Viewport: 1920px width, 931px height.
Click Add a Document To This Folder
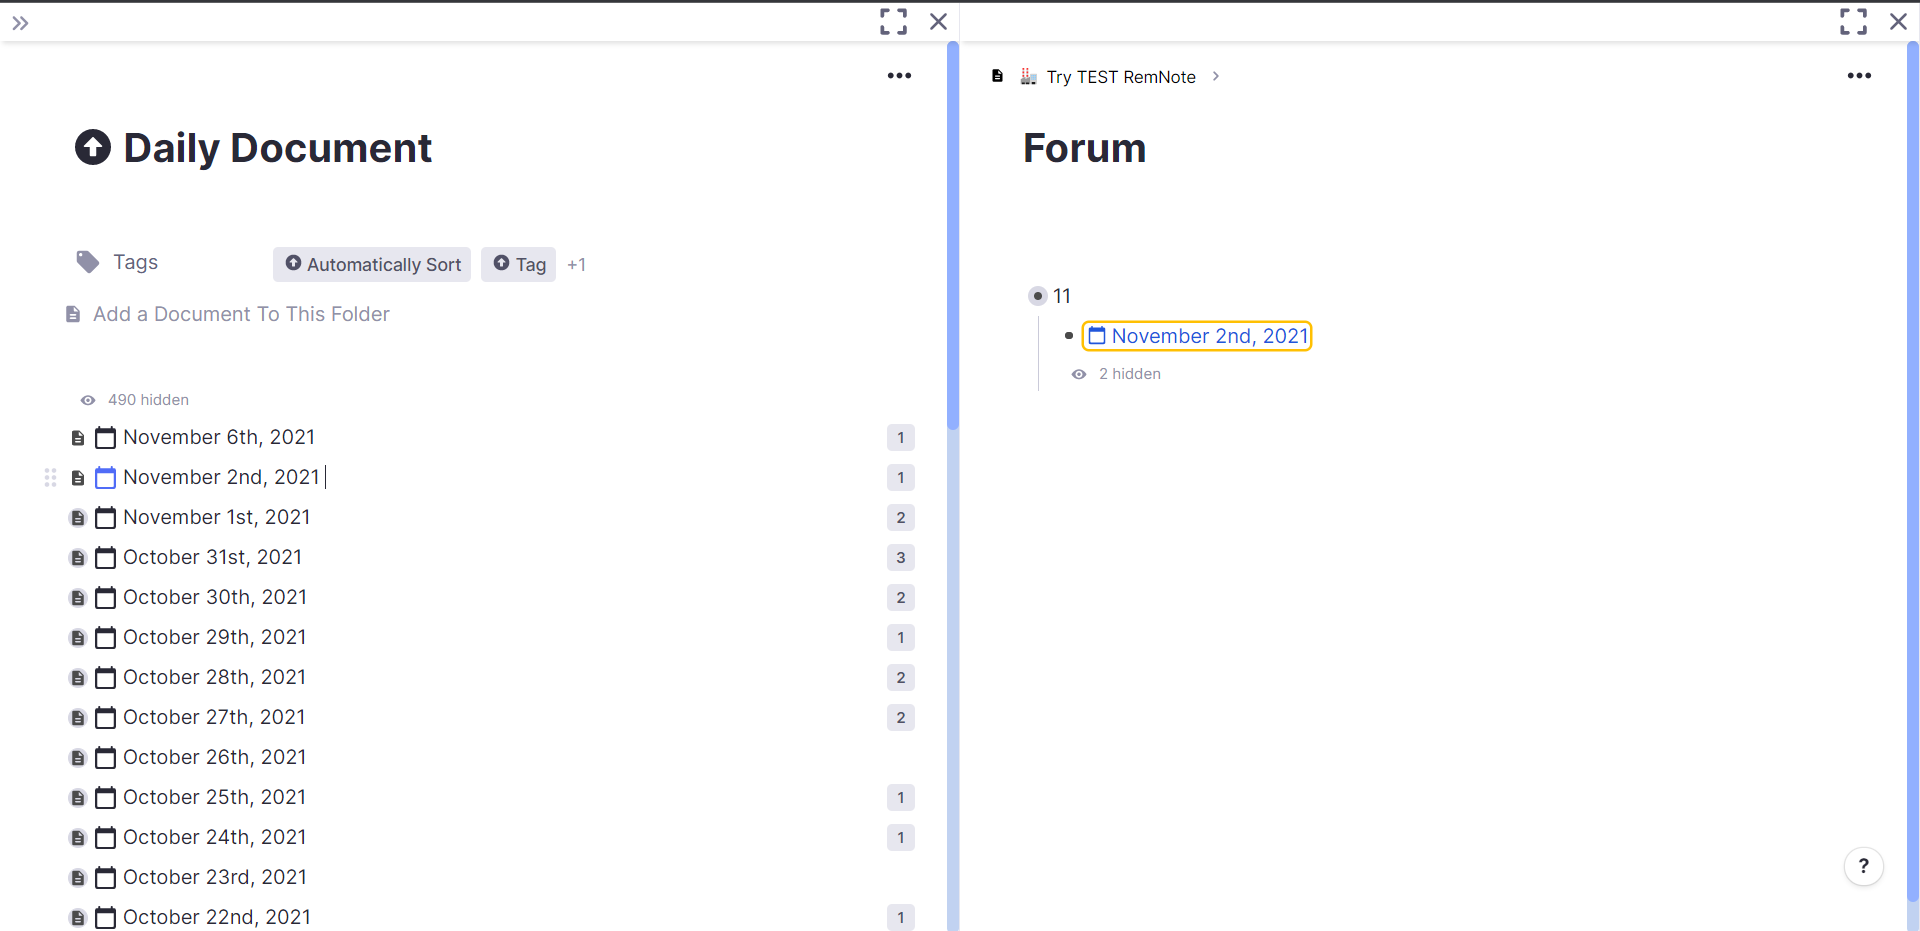coord(240,313)
